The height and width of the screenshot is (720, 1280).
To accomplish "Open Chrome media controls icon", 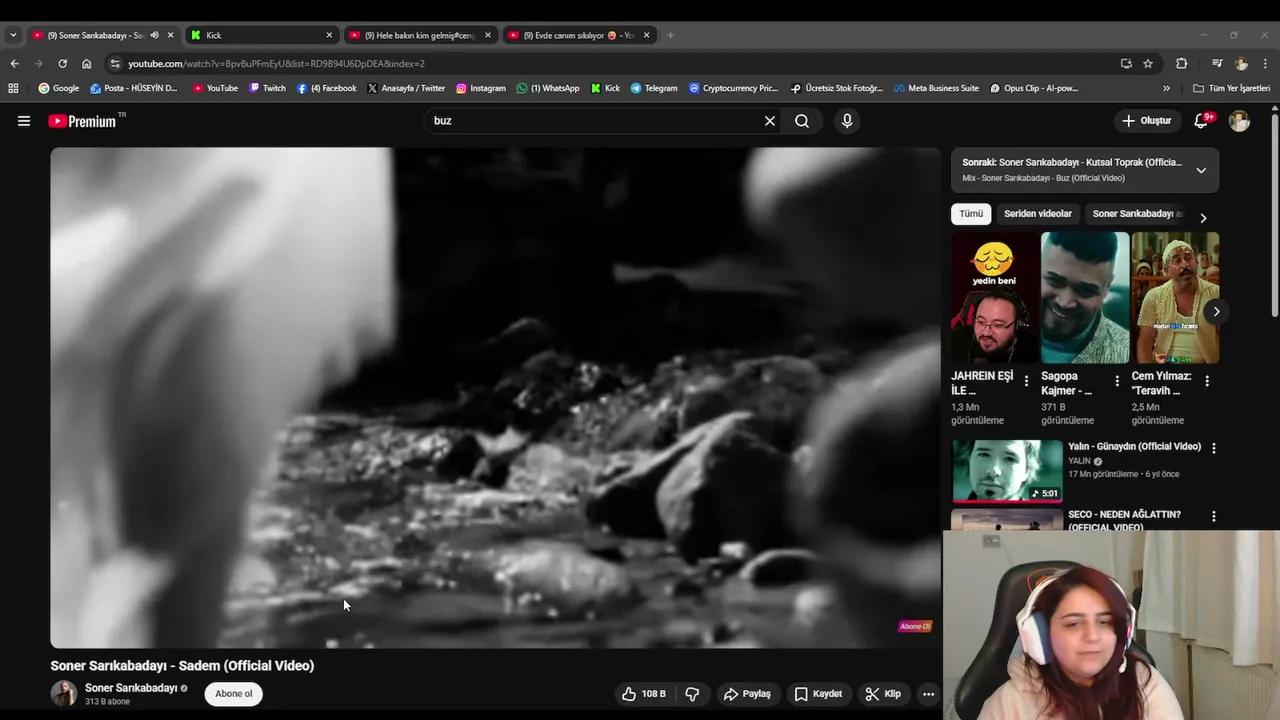I will (1217, 63).
